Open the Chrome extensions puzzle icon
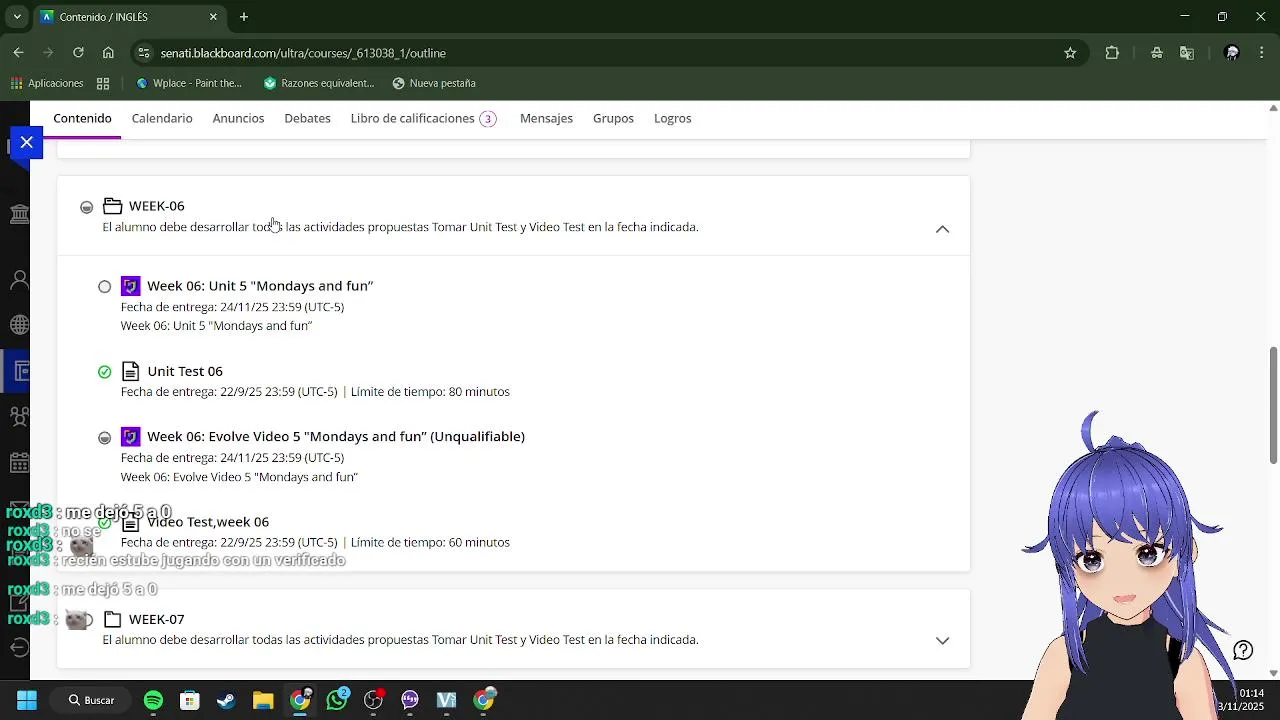 coord(1112,53)
